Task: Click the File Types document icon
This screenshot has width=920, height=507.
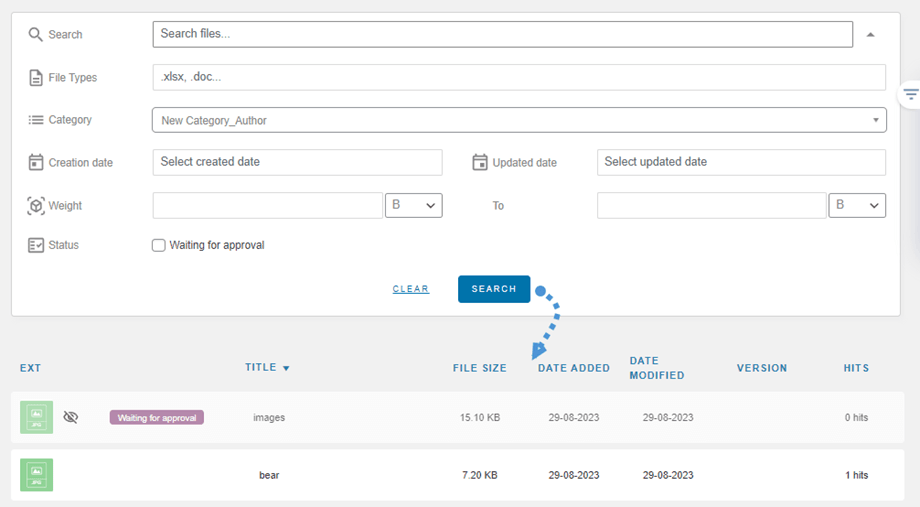Action: click(36, 77)
